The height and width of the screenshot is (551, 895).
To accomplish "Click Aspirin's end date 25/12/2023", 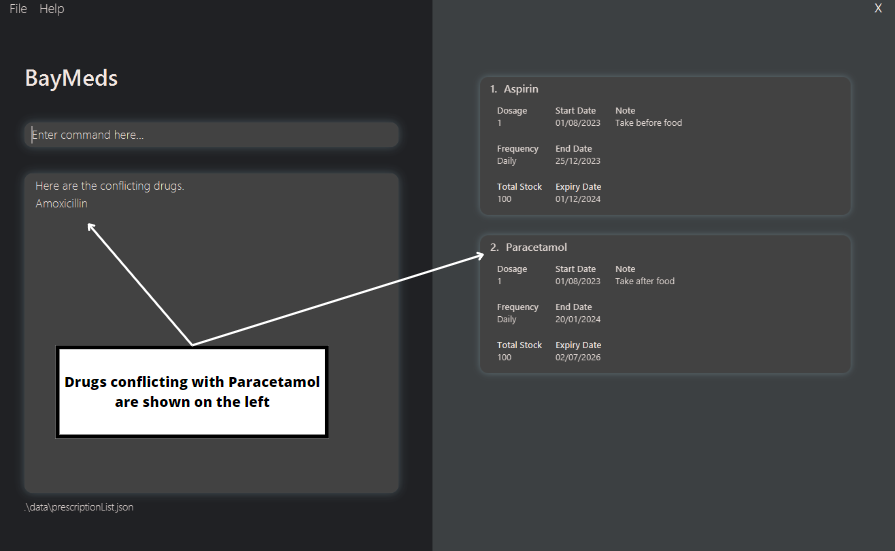I will [x=578, y=161].
